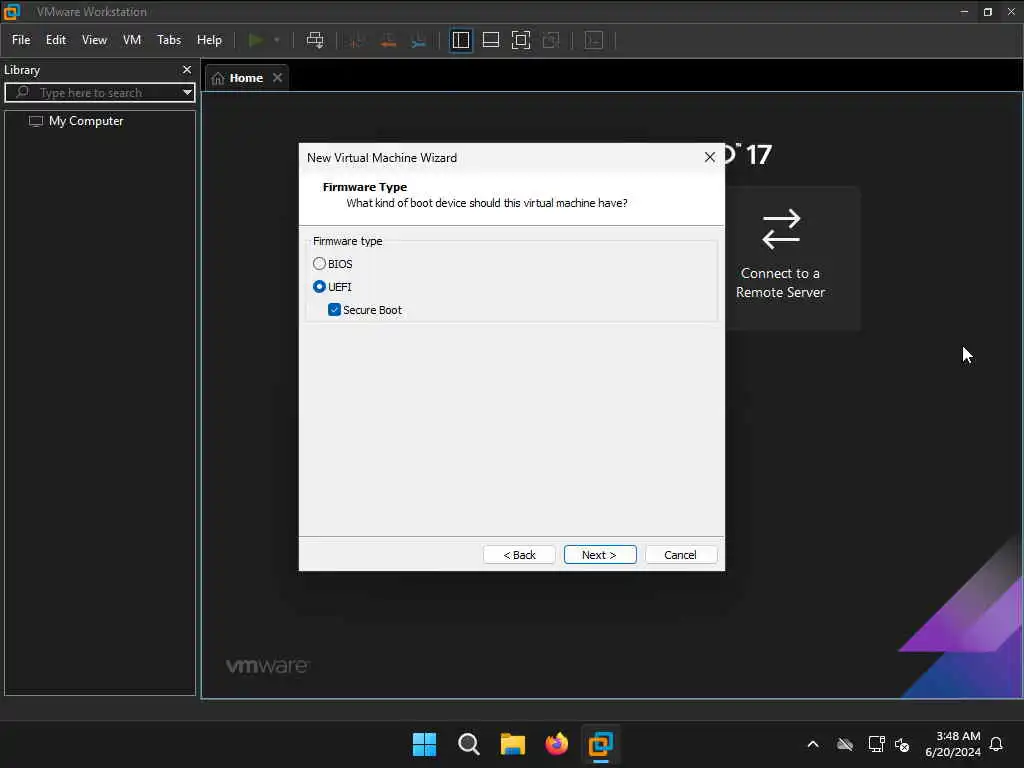This screenshot has width=1024, height=768.
Task: Click the Take Snapshot toolbar icon
Action: click(x=356, y=40)
